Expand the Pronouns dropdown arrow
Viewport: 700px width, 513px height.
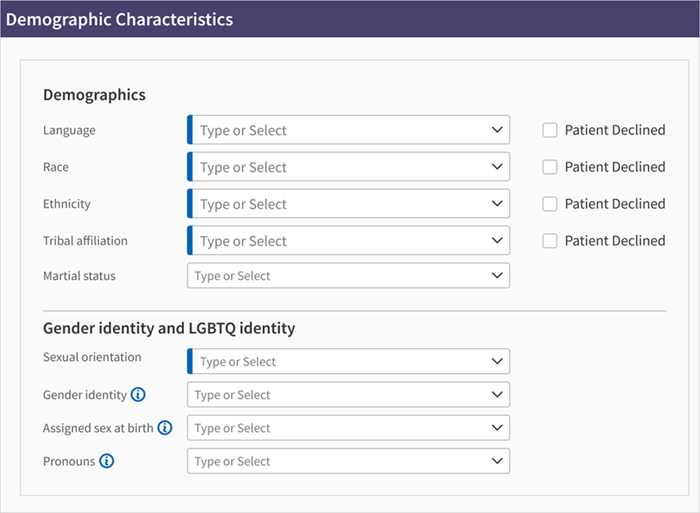(x=497, y=461)
